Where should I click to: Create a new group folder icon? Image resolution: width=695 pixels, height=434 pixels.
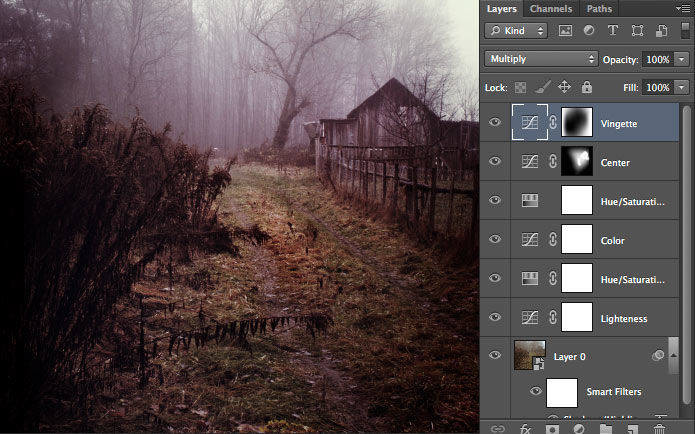606,429
